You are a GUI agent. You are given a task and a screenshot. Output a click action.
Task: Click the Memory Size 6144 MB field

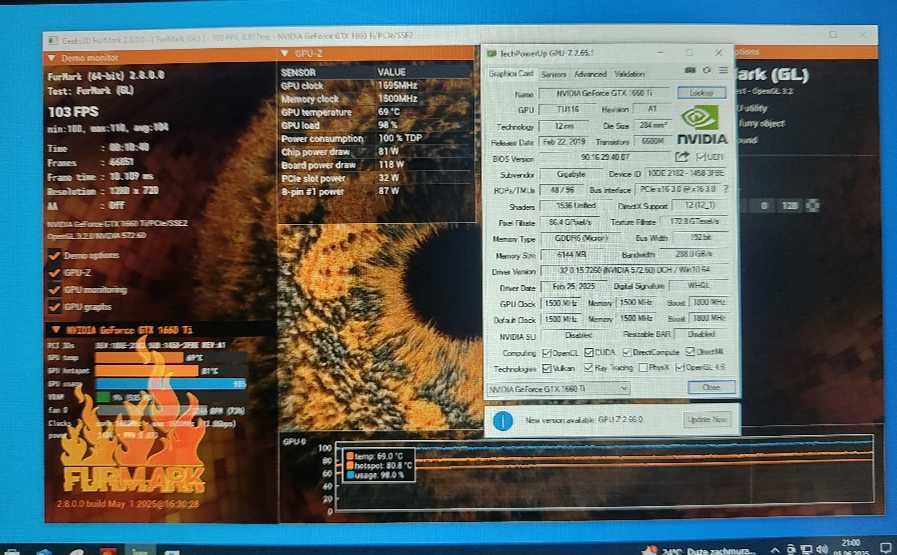click(570, 255)
